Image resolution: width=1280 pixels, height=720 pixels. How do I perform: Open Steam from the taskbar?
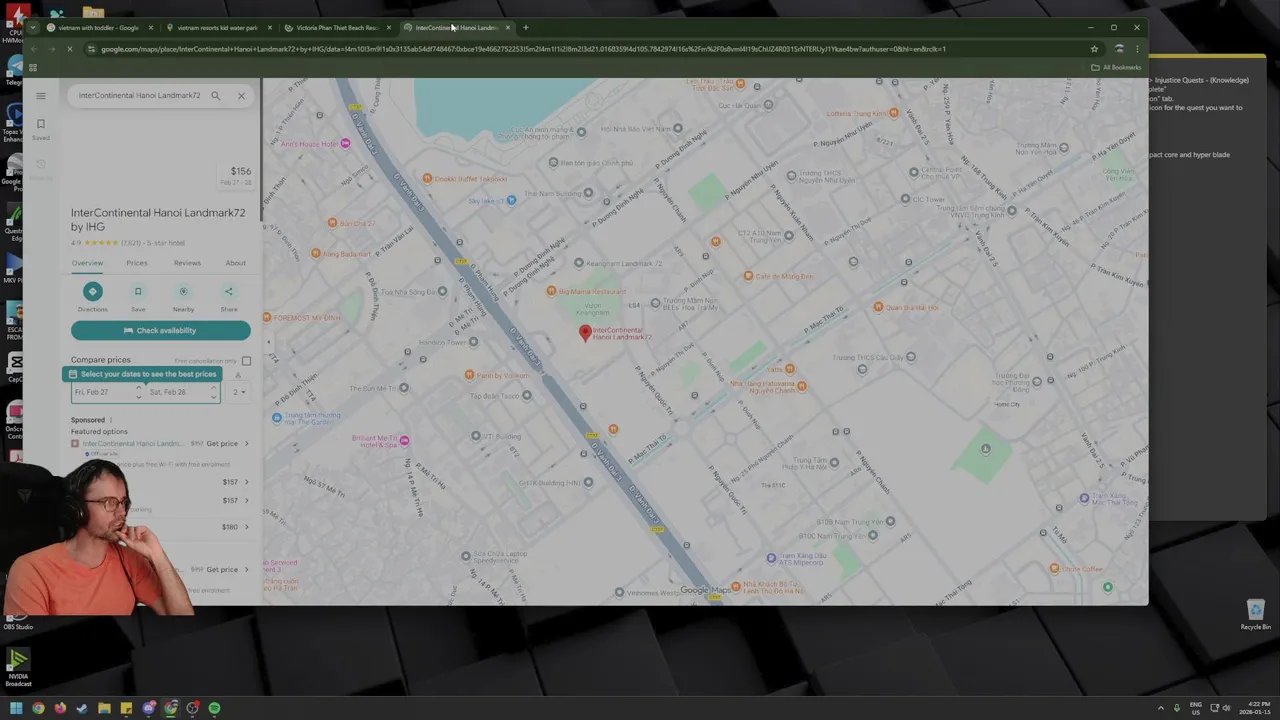(82, 708)
